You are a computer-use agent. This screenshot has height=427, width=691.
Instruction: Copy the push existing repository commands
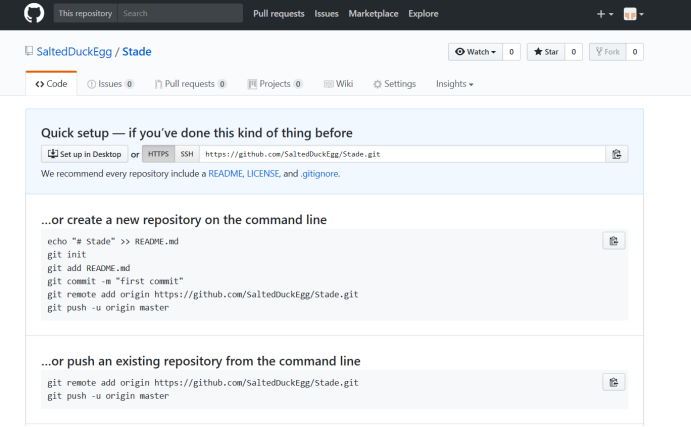[x=613, y=382]
